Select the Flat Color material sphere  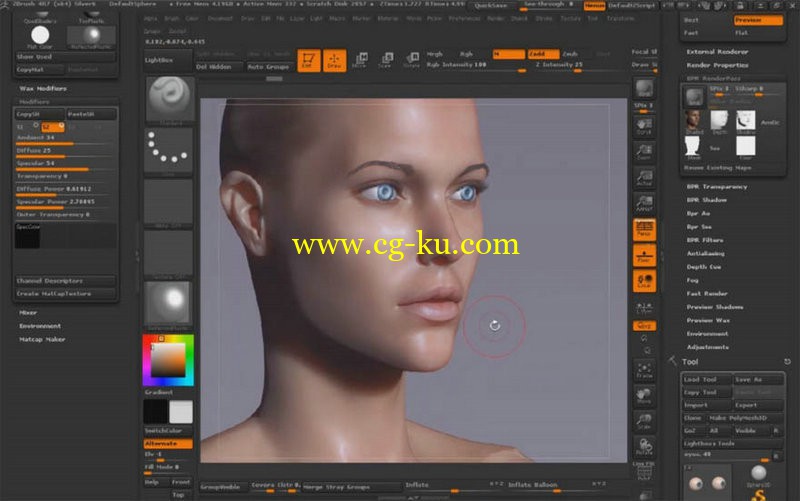(40, 36)
